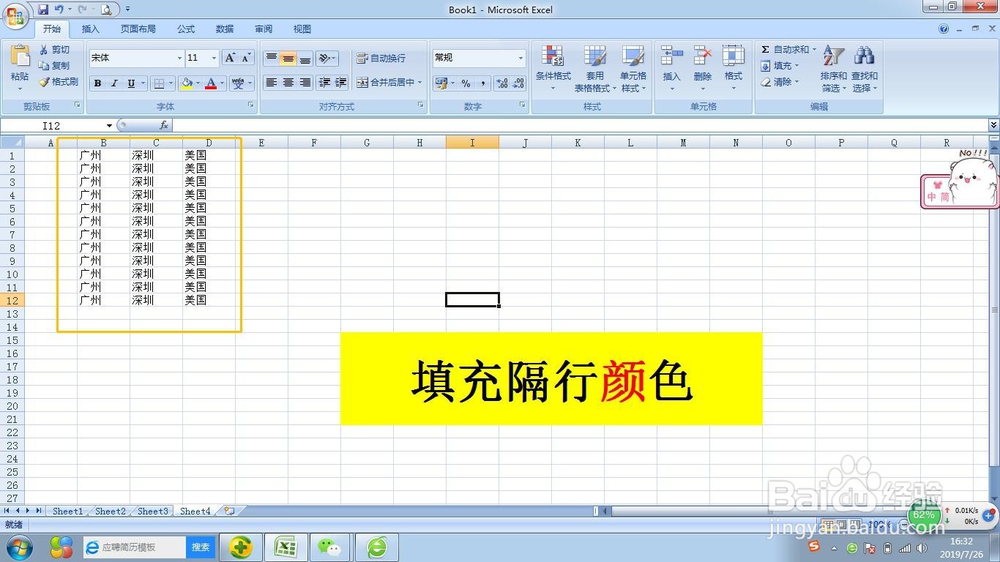The height and width of the screenshot is (562, 1000).
Task: Switch to the 审阅 (Review) tab
Action: [263, 29]
